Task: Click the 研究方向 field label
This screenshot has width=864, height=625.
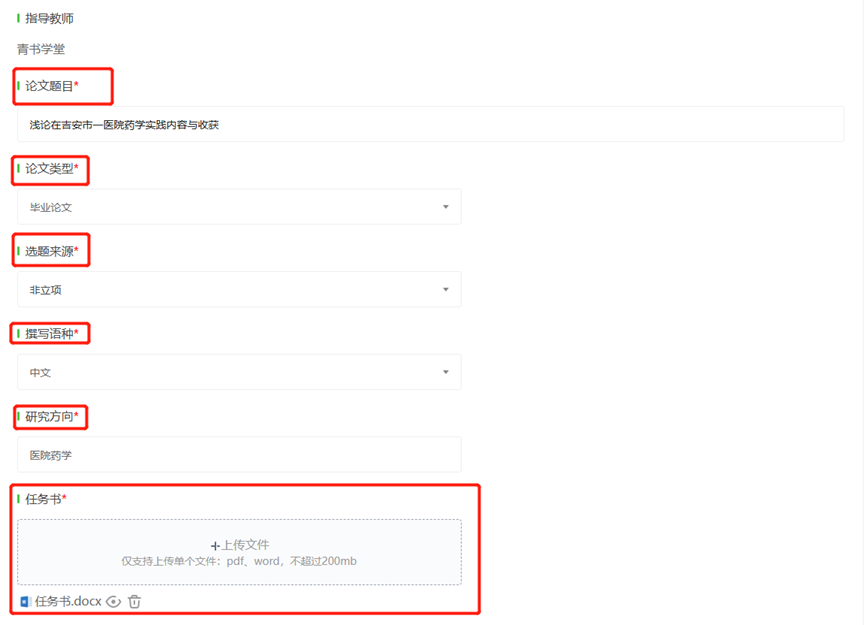Action: tap(49, 416)
